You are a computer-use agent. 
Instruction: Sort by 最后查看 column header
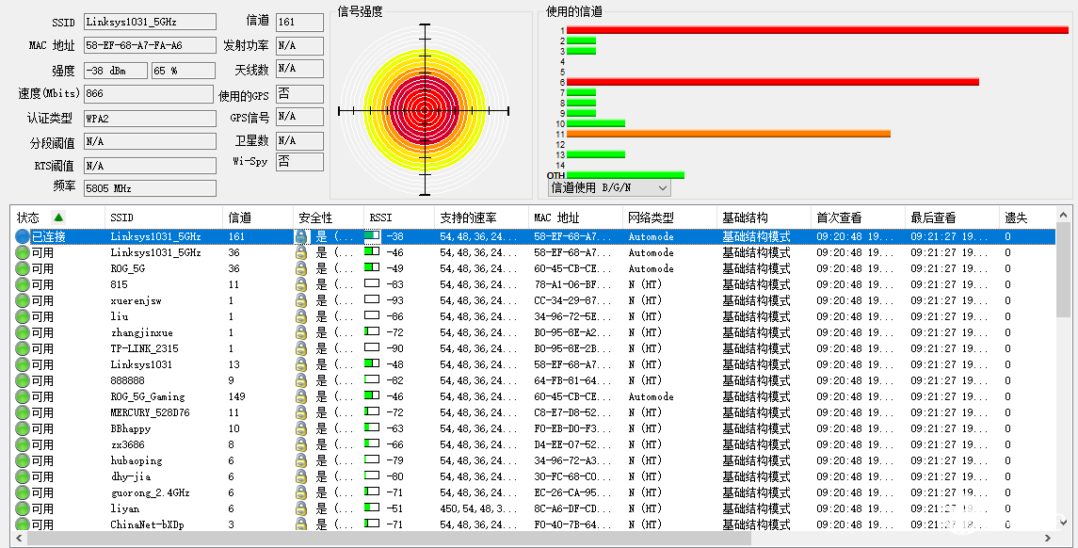click(953, 217)
